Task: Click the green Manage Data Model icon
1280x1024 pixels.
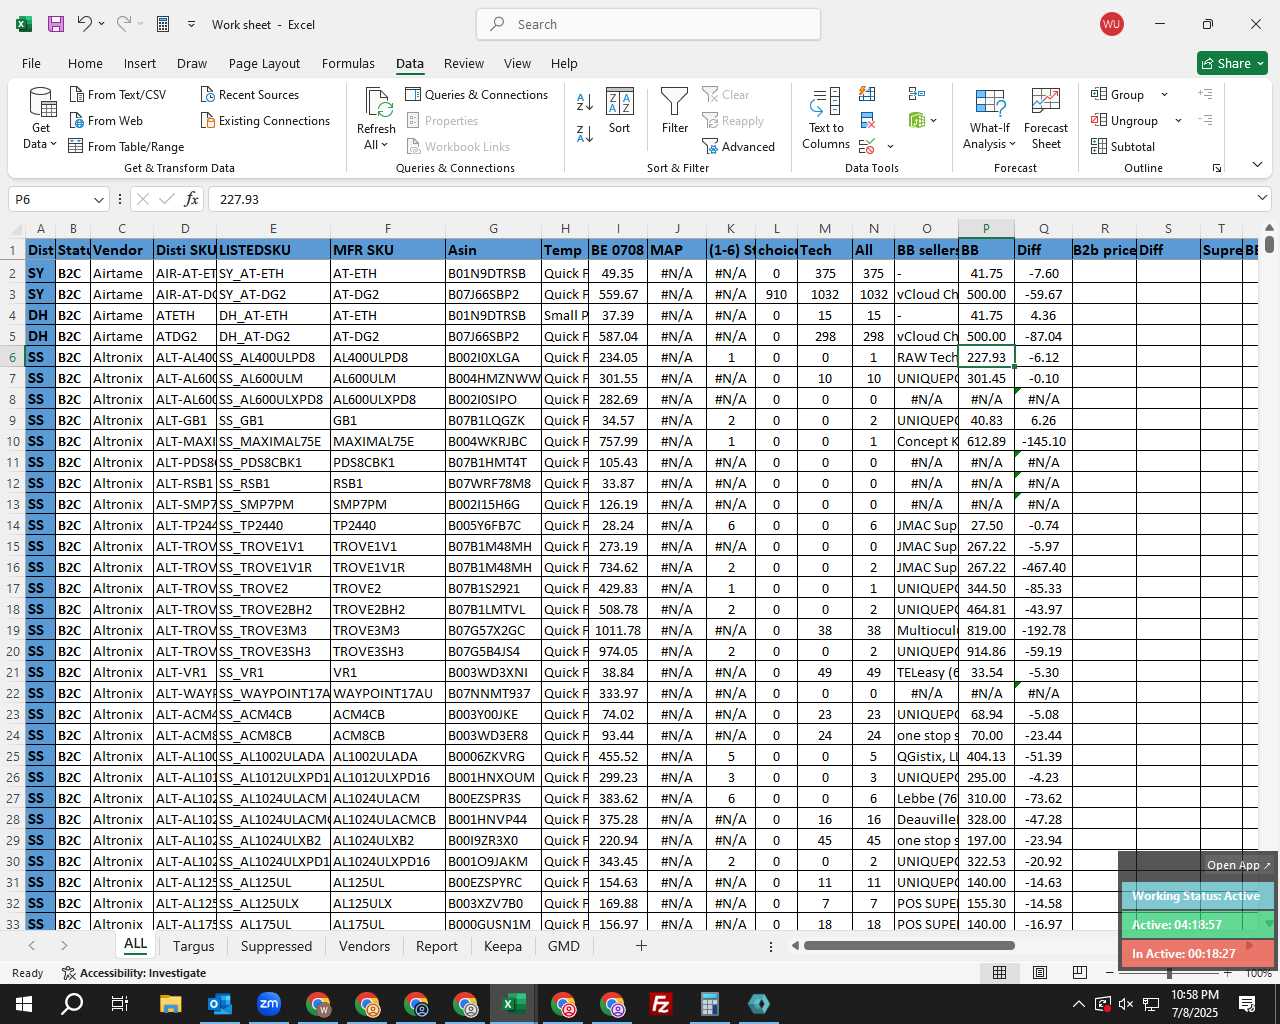Action: [x=917, y=120]
